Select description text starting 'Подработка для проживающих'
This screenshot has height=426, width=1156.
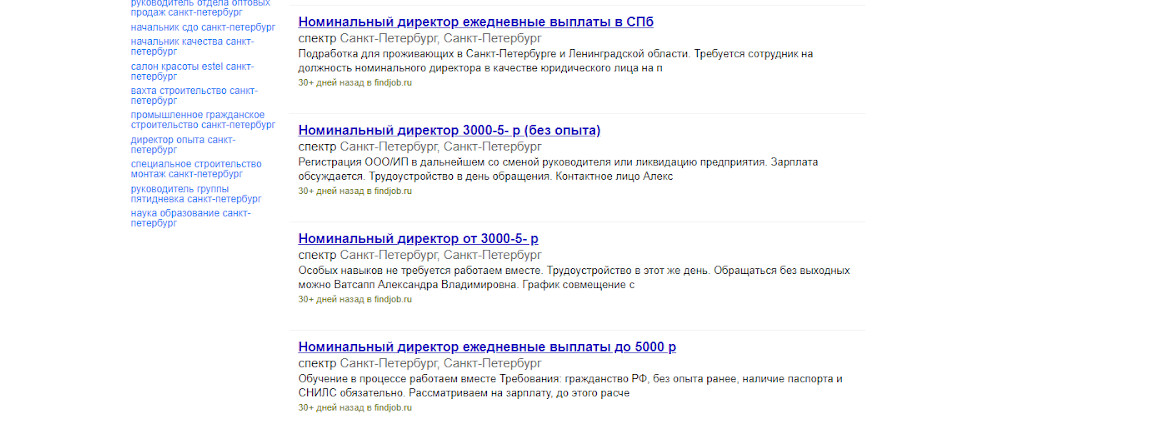click(556, 61)
